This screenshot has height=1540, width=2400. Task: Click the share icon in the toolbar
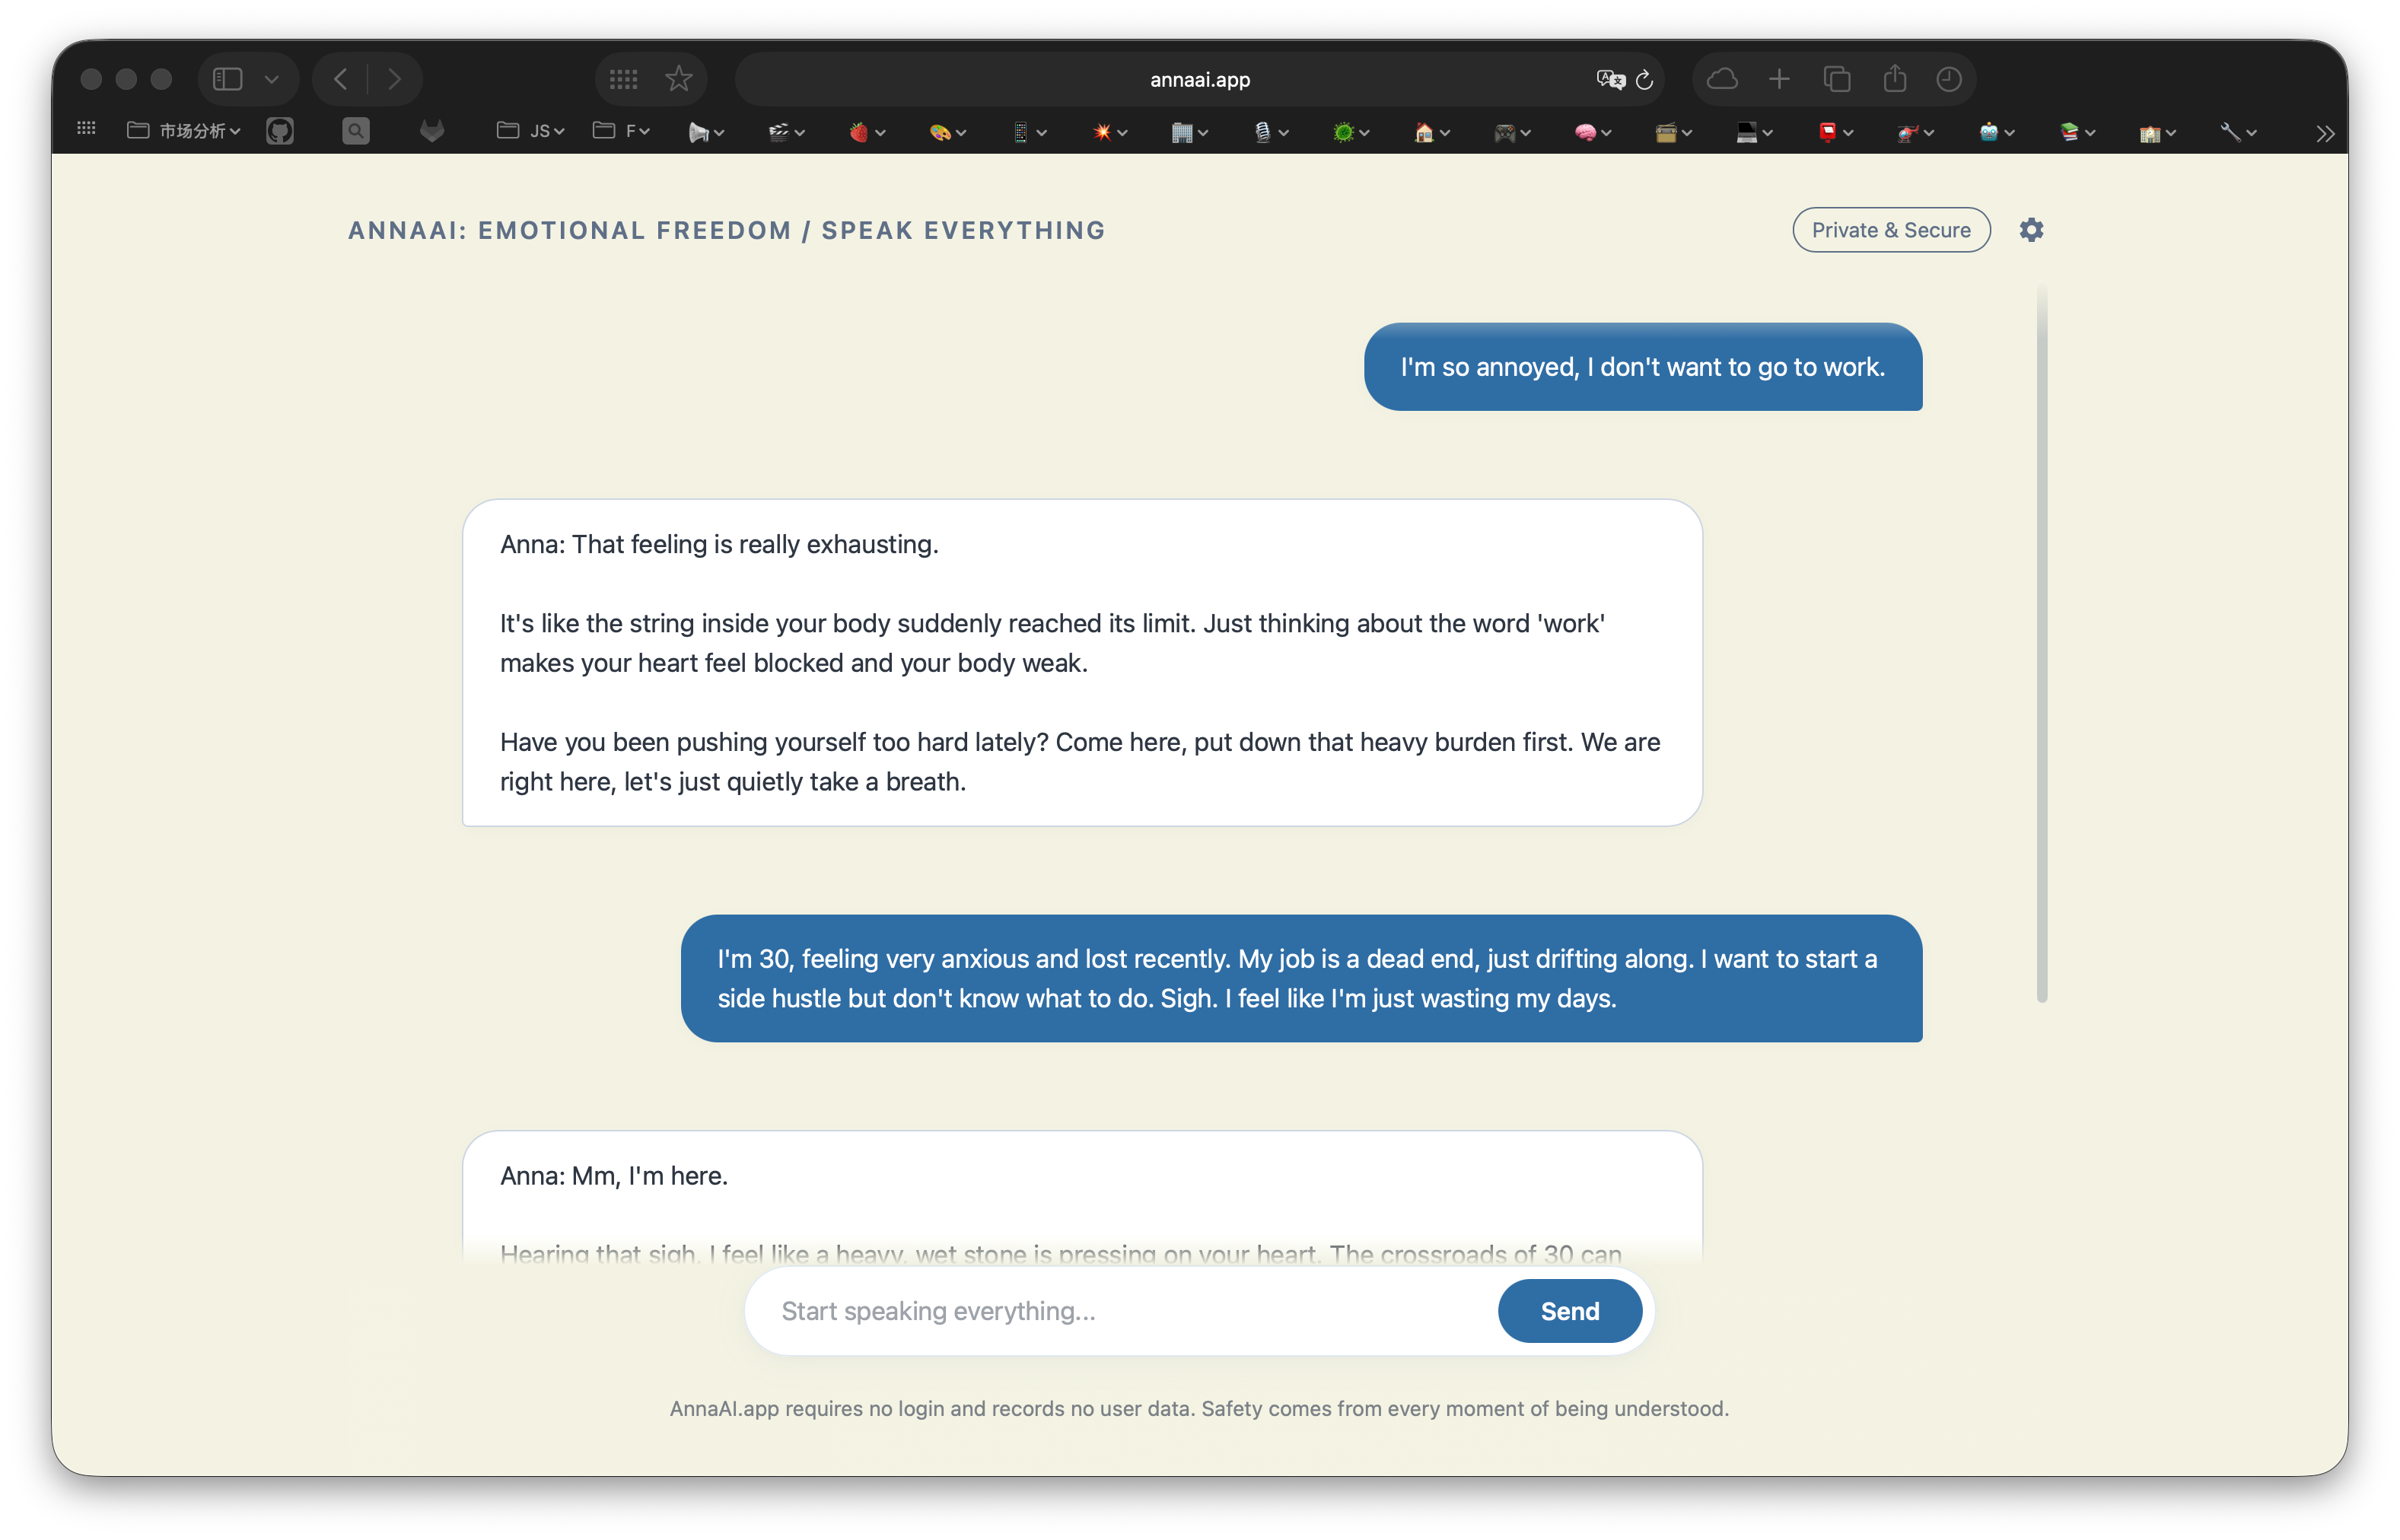pyautogui.click(x=1894, y=79)
